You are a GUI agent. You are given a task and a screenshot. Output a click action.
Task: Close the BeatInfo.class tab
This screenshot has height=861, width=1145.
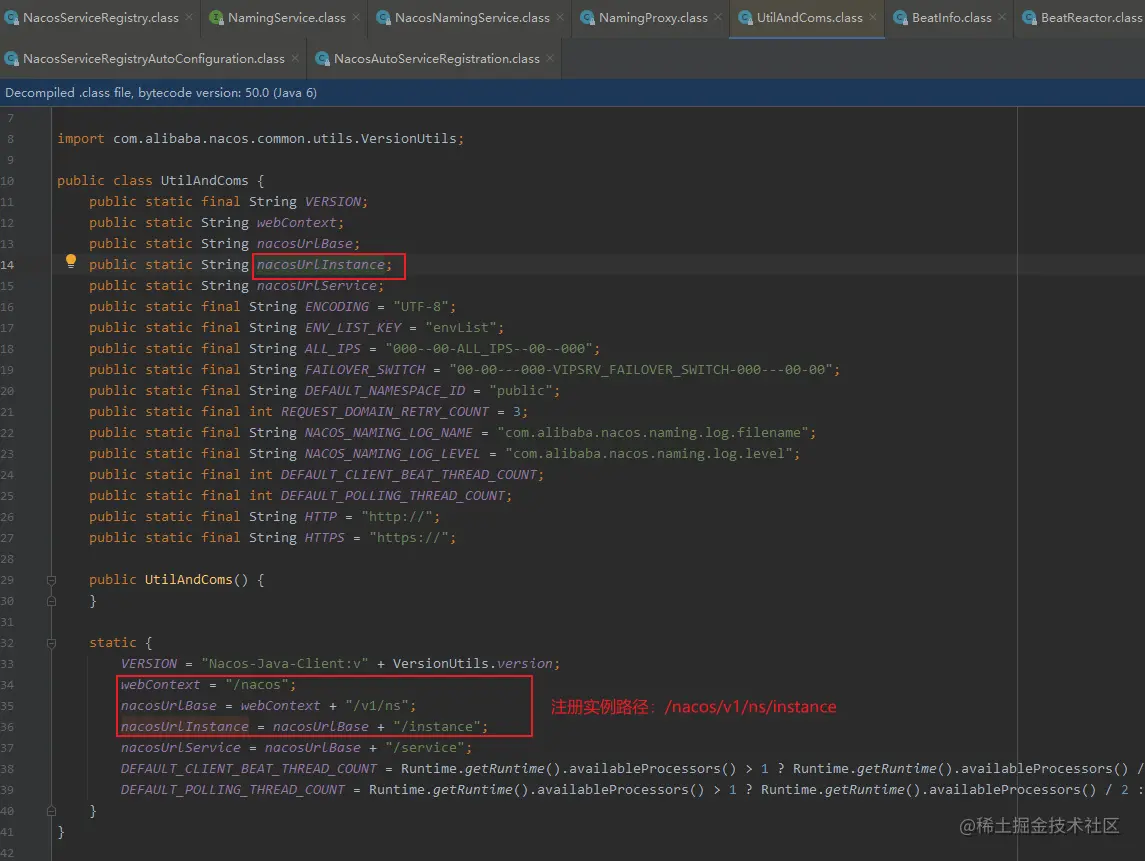tap(1002, 18)
